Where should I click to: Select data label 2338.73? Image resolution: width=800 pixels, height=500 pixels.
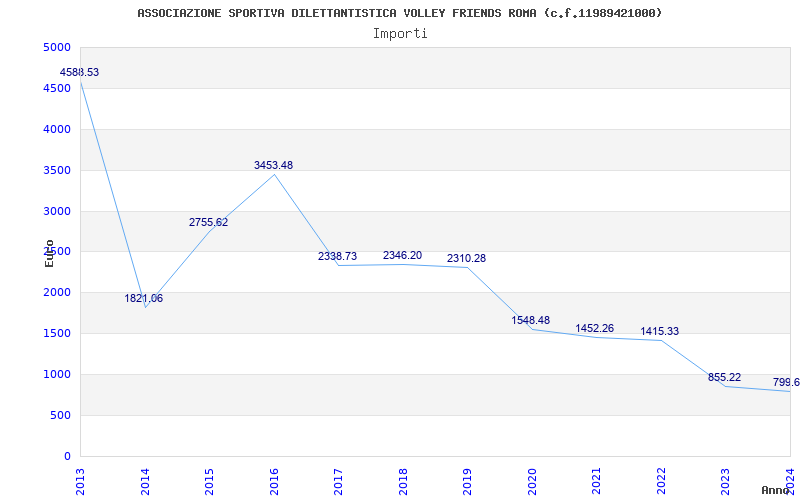tap(338, 257)
